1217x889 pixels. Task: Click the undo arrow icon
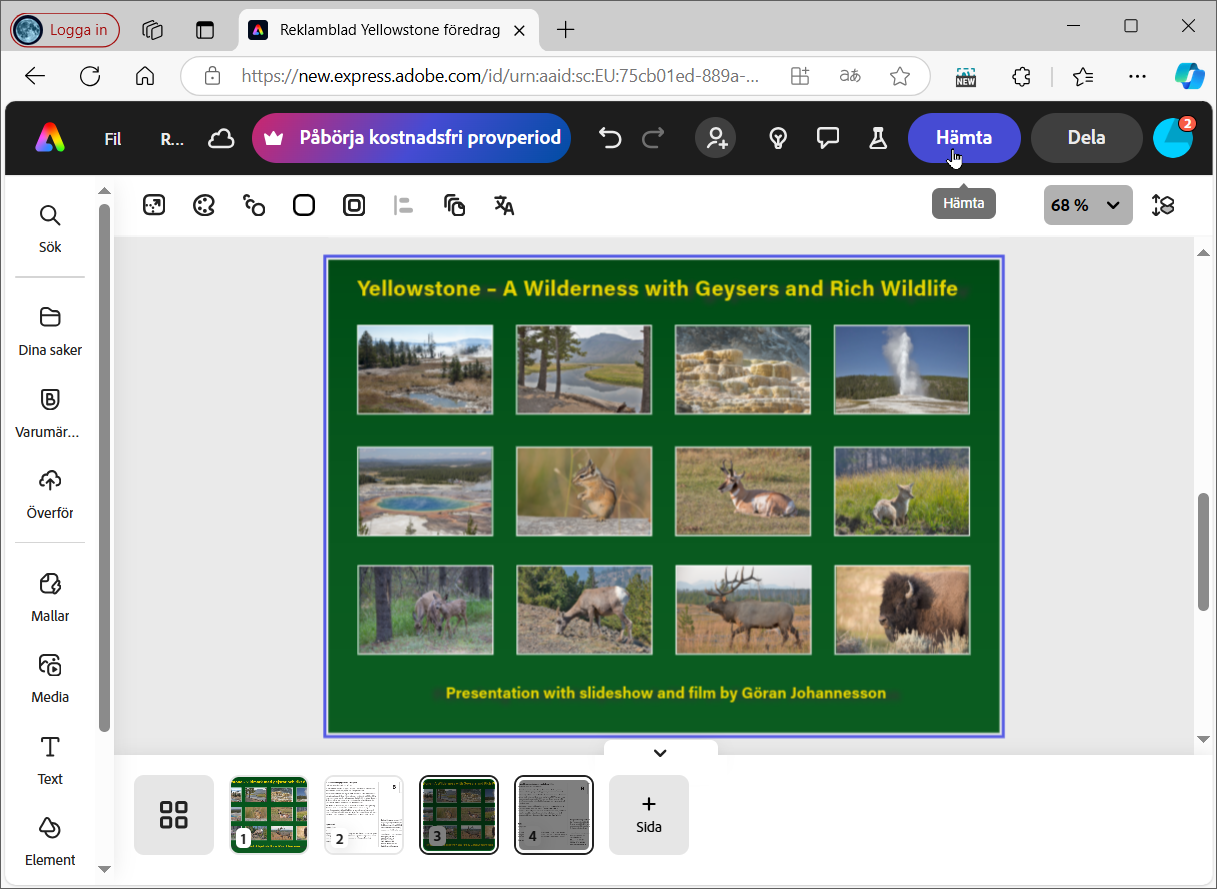(x=610, y=138)
